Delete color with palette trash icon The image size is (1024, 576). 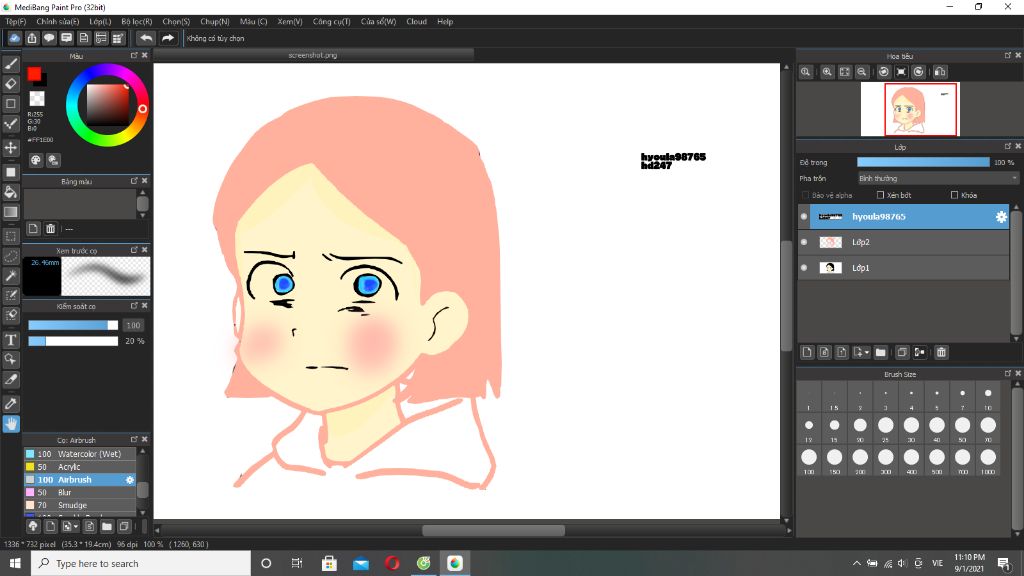click(50, 229)
